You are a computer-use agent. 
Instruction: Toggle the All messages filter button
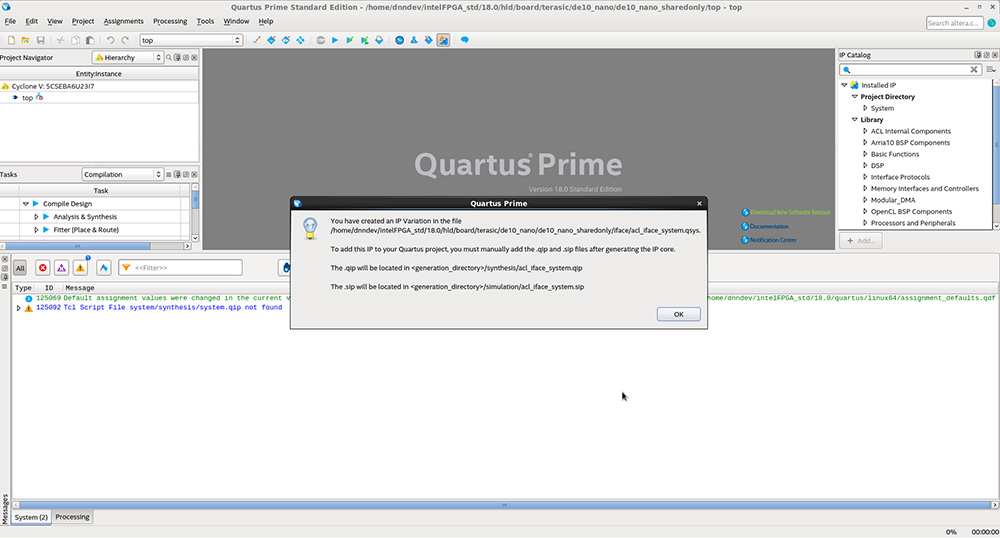click(20, 268)
